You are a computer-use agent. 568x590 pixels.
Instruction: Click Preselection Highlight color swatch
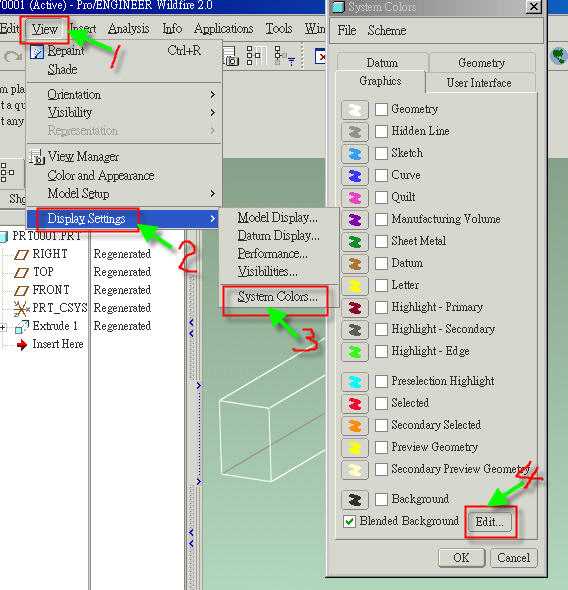[355, 382]
